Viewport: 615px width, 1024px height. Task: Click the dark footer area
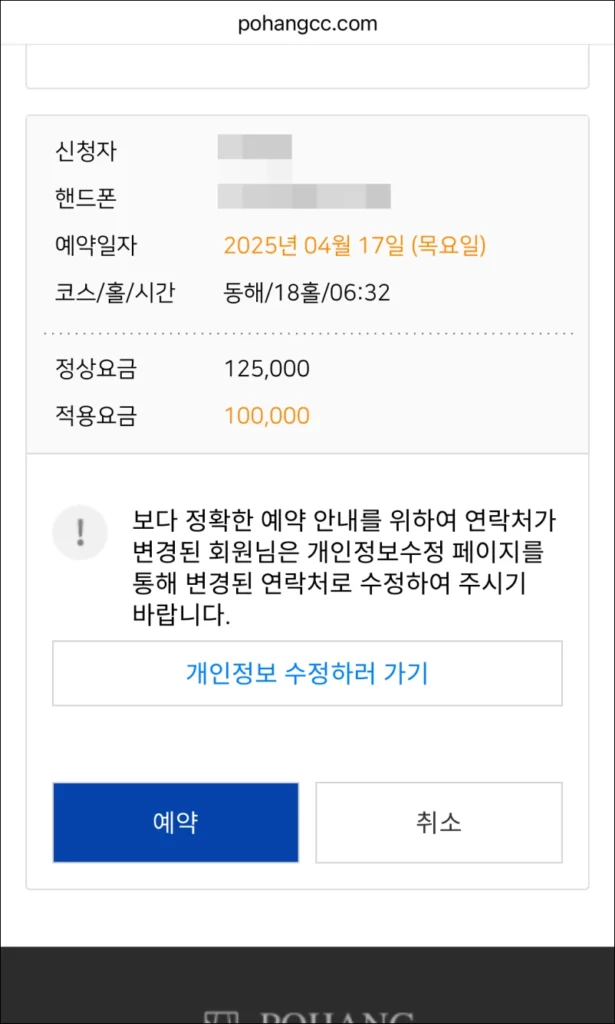[308, 985]
